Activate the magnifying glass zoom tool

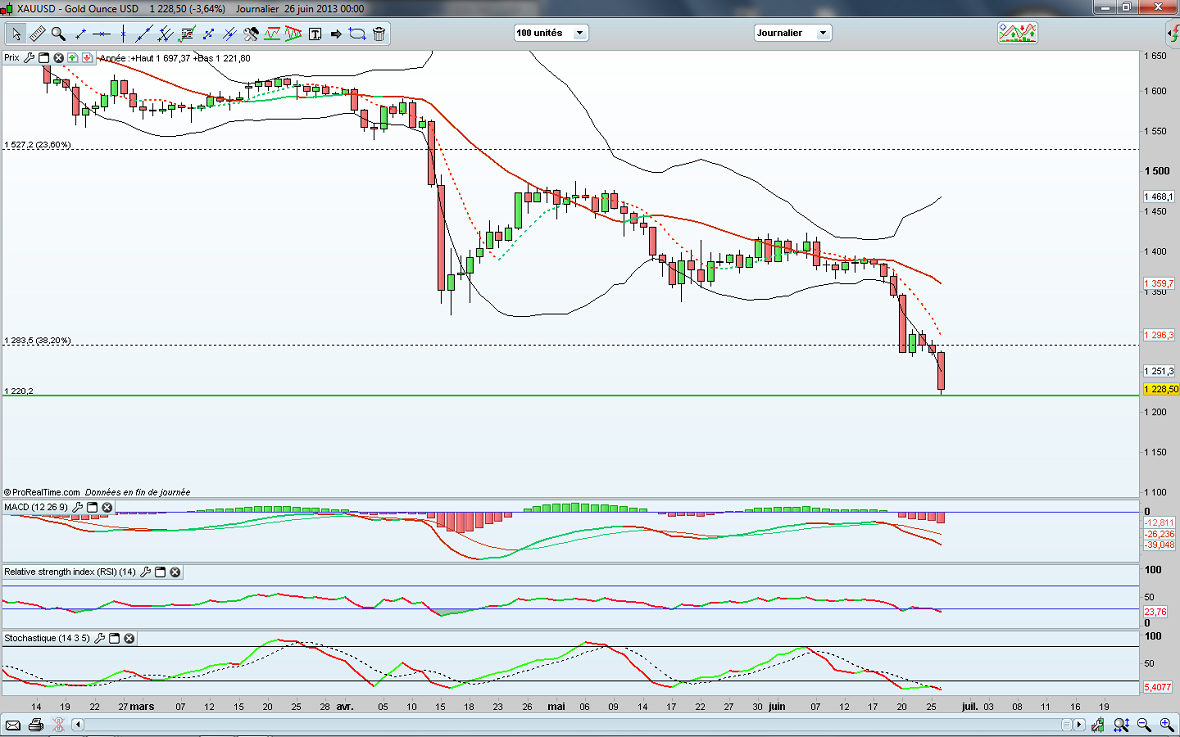58,34
